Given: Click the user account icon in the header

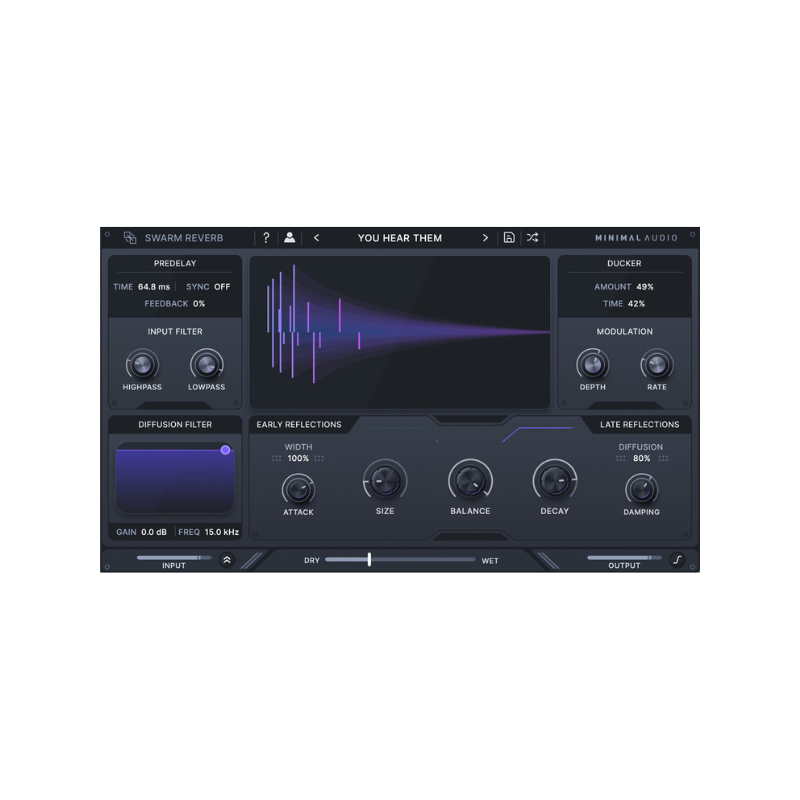Looking at the screenshot, I should [x=290, y=237].
